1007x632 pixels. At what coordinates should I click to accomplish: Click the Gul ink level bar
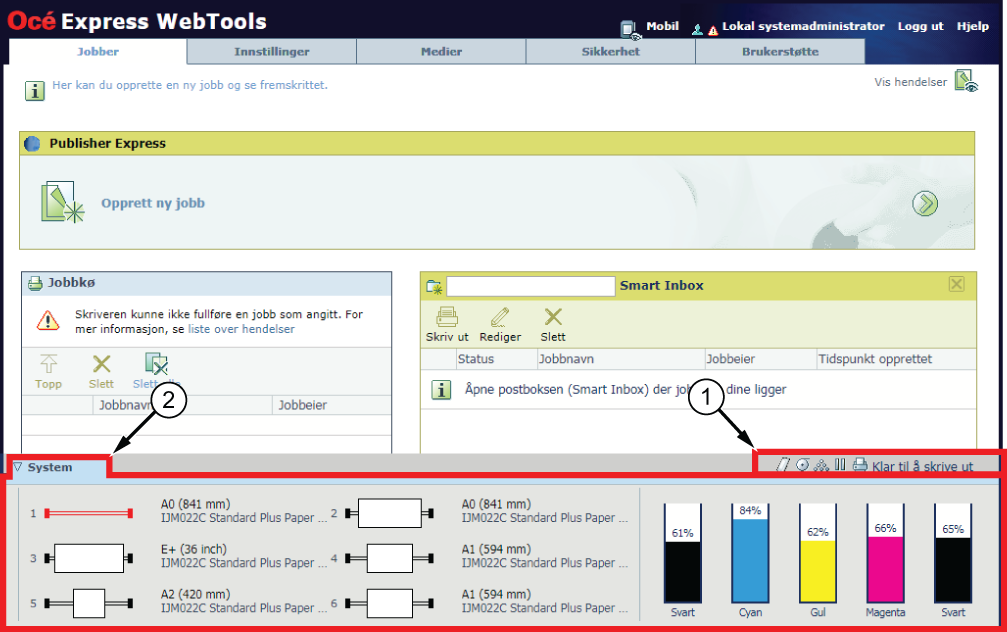pos(818,553)
